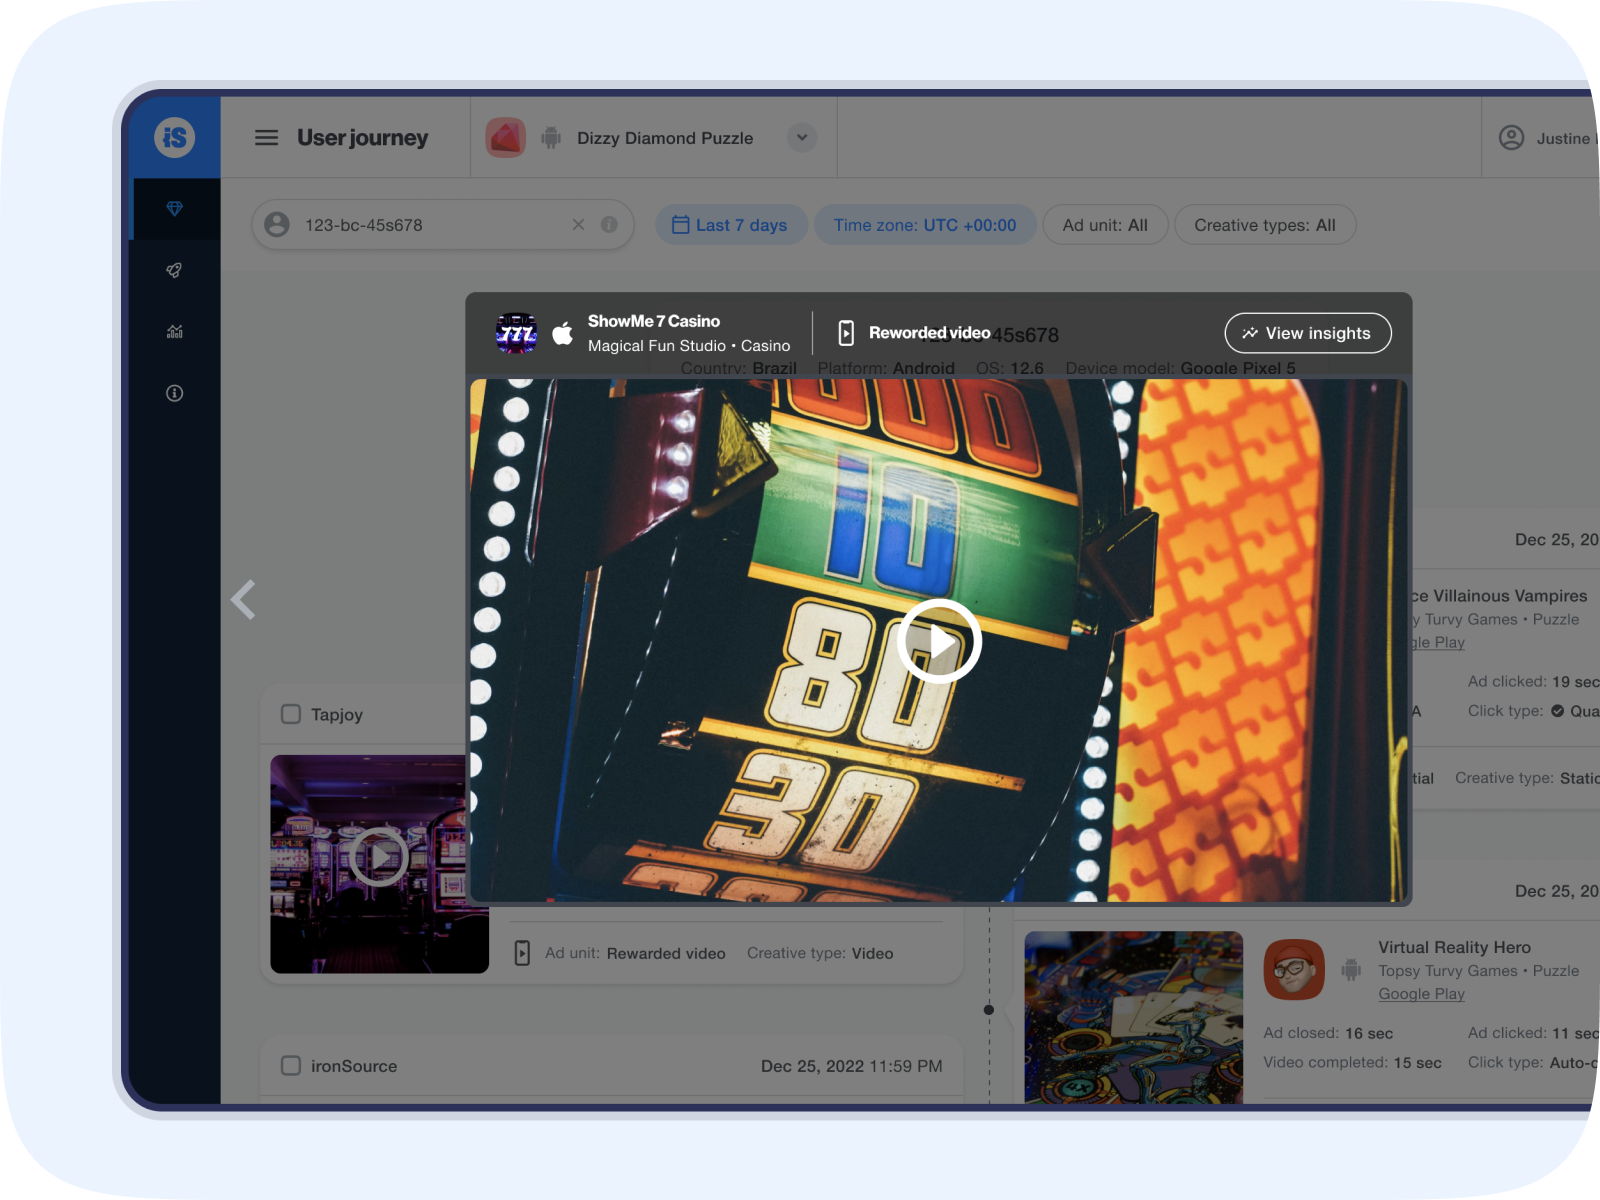Open Google Play link for Virtual Reality Hero
The height and width of the screenshot is (1200, 1600).
coord(1421,994)
